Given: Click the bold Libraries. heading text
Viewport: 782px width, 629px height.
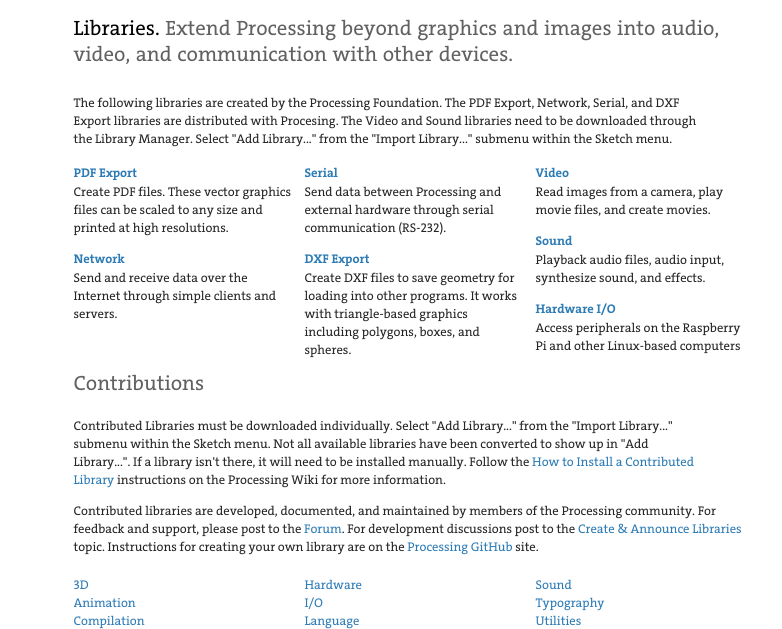Looking at the screenshot, I should pos(116,28).
